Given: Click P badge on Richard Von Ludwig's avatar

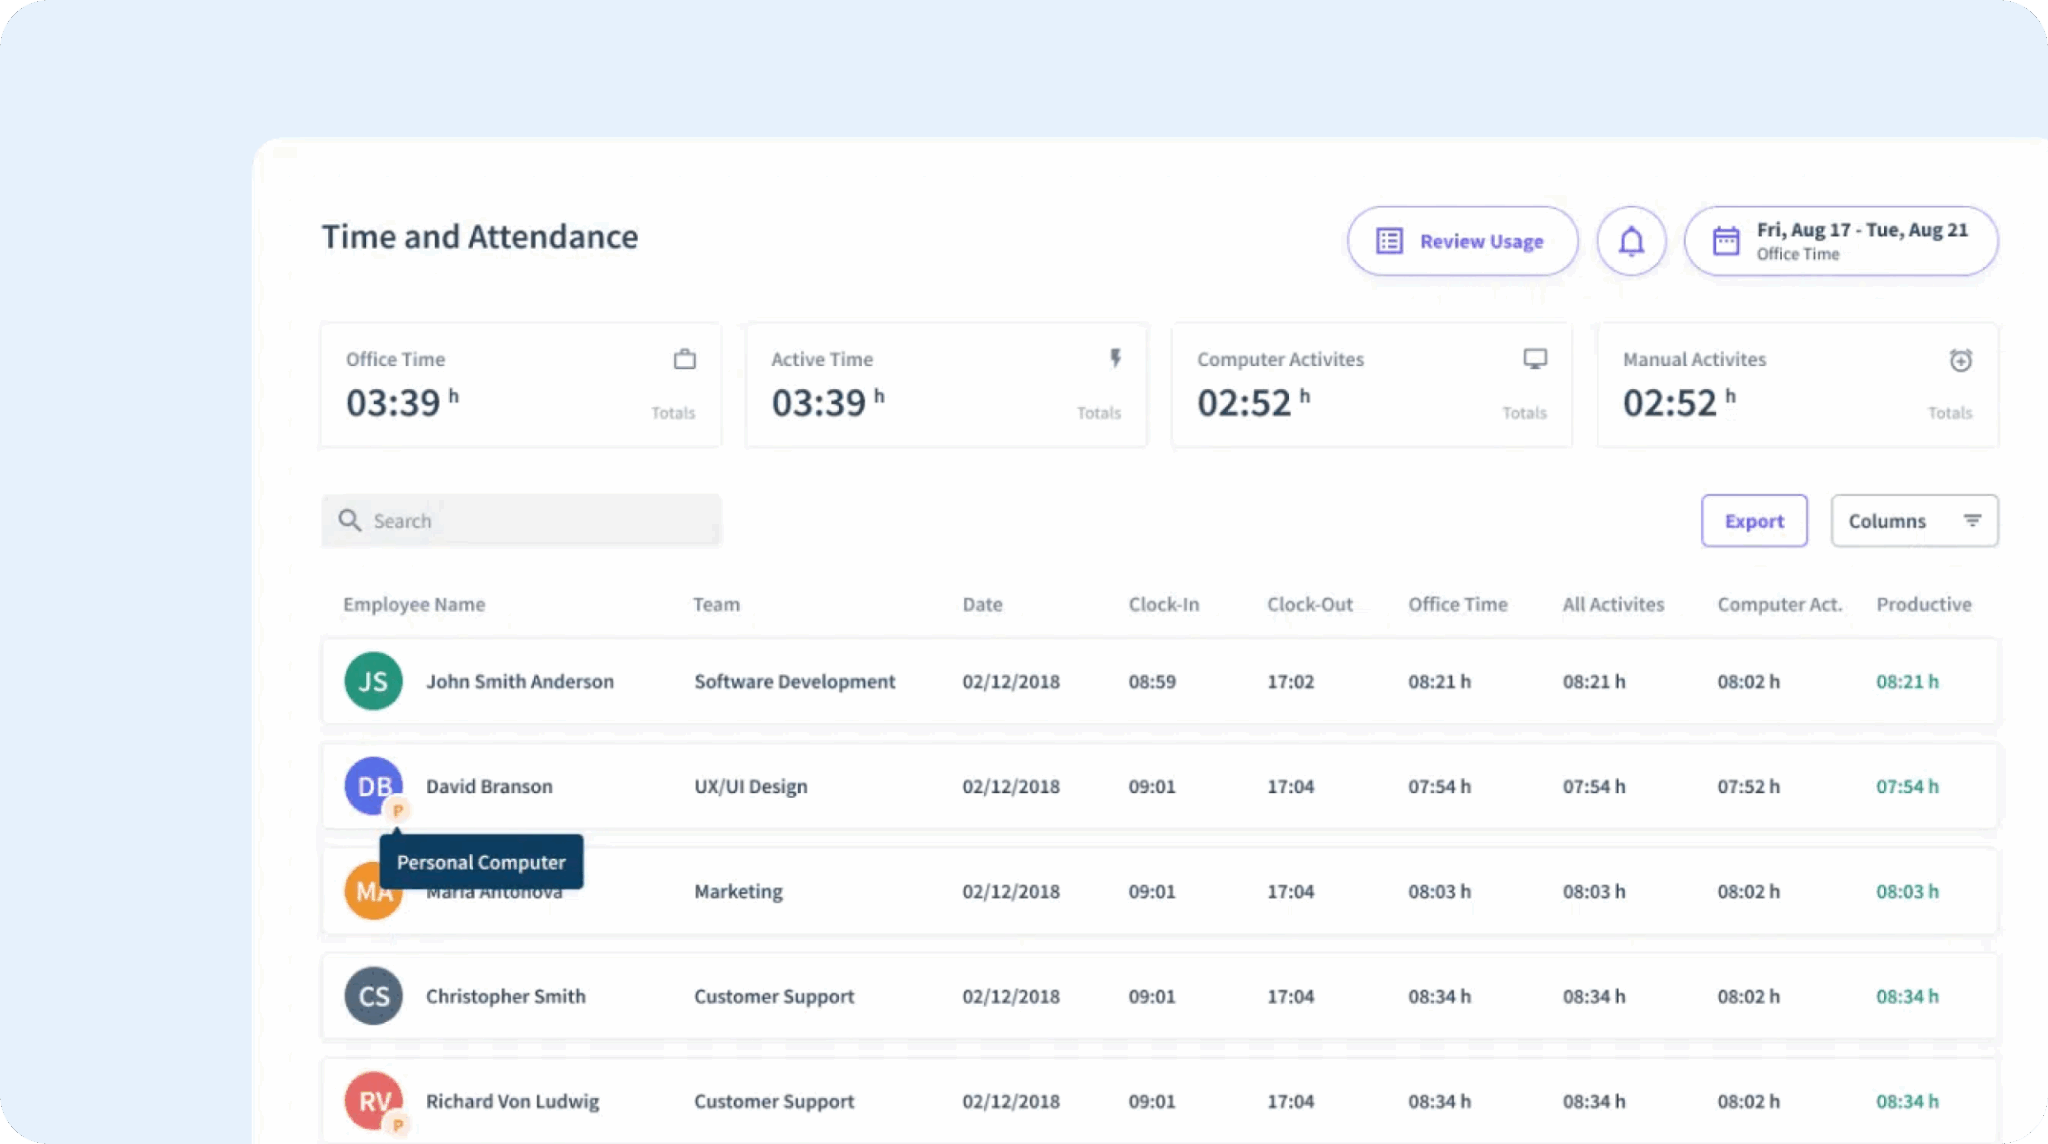Looking at the screenshot, I should click(x=397, y=1125).
